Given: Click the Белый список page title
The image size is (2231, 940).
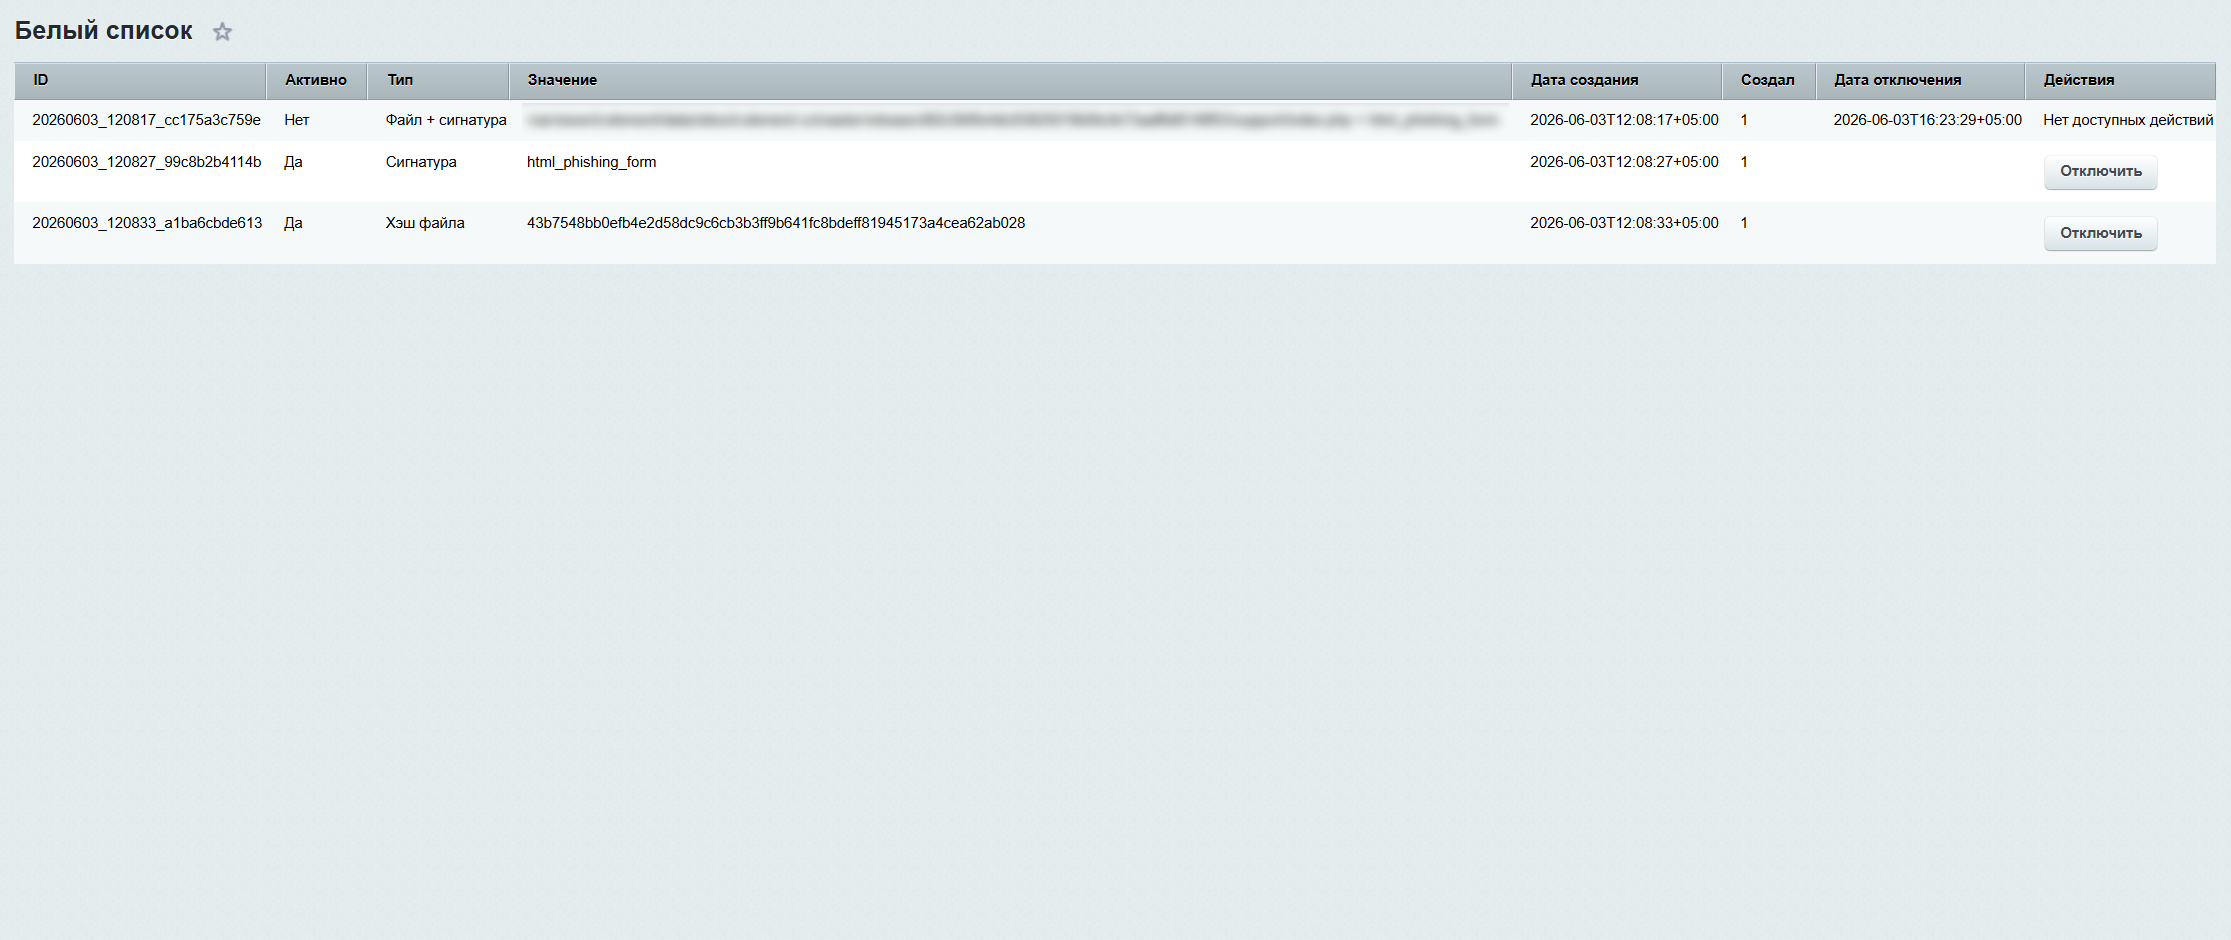Looking at the screenshot, I should coord(104,31).
